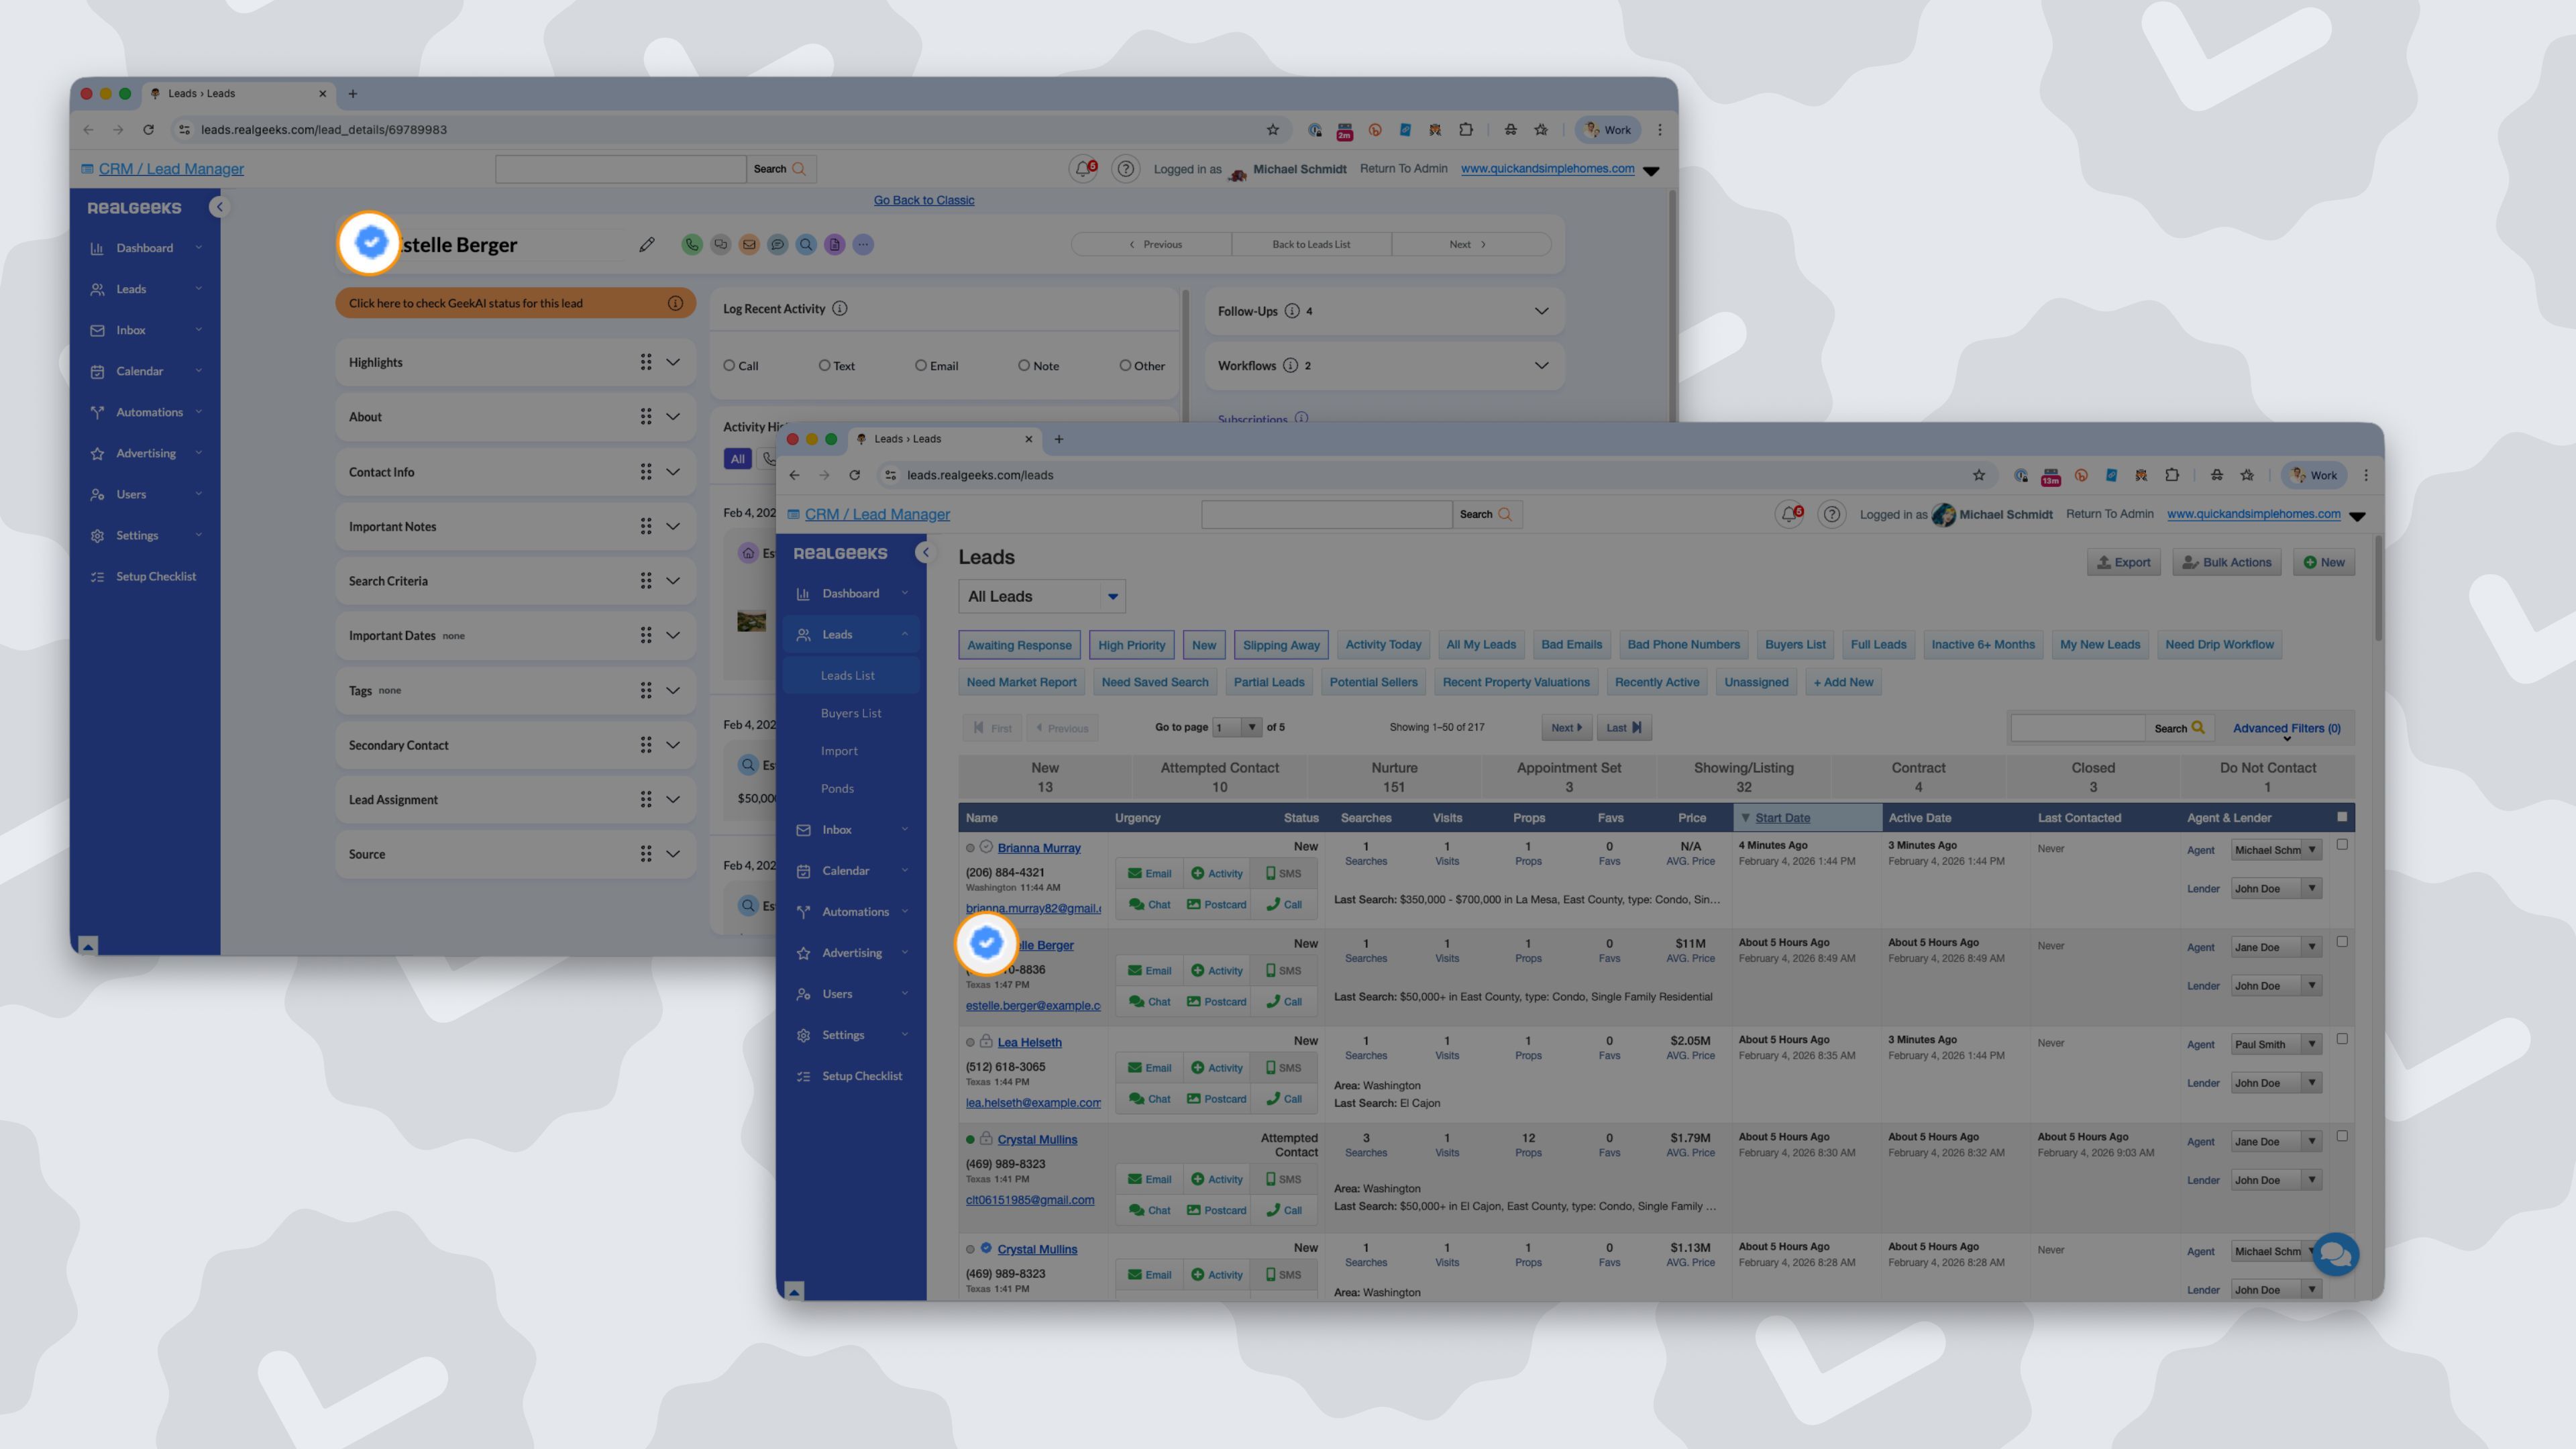Expand the Highlights section

[x=673, y=362]
